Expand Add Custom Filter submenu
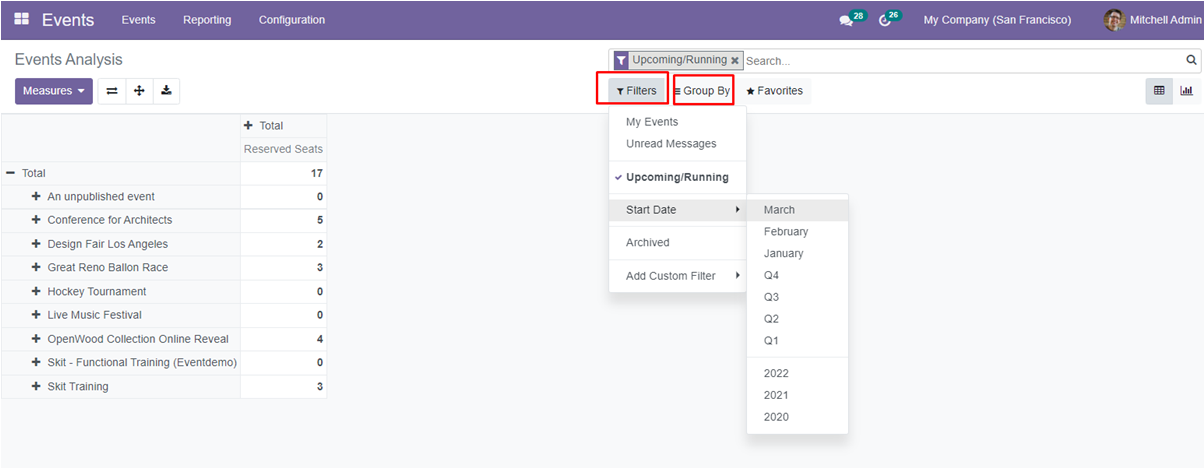This screenshot has height=468, width=1204. point(677,276)
